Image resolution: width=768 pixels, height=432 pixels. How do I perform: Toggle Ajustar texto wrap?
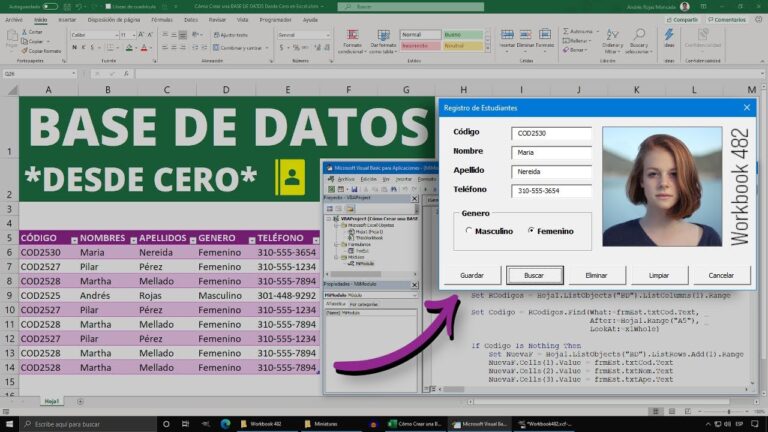coord(231,35)
